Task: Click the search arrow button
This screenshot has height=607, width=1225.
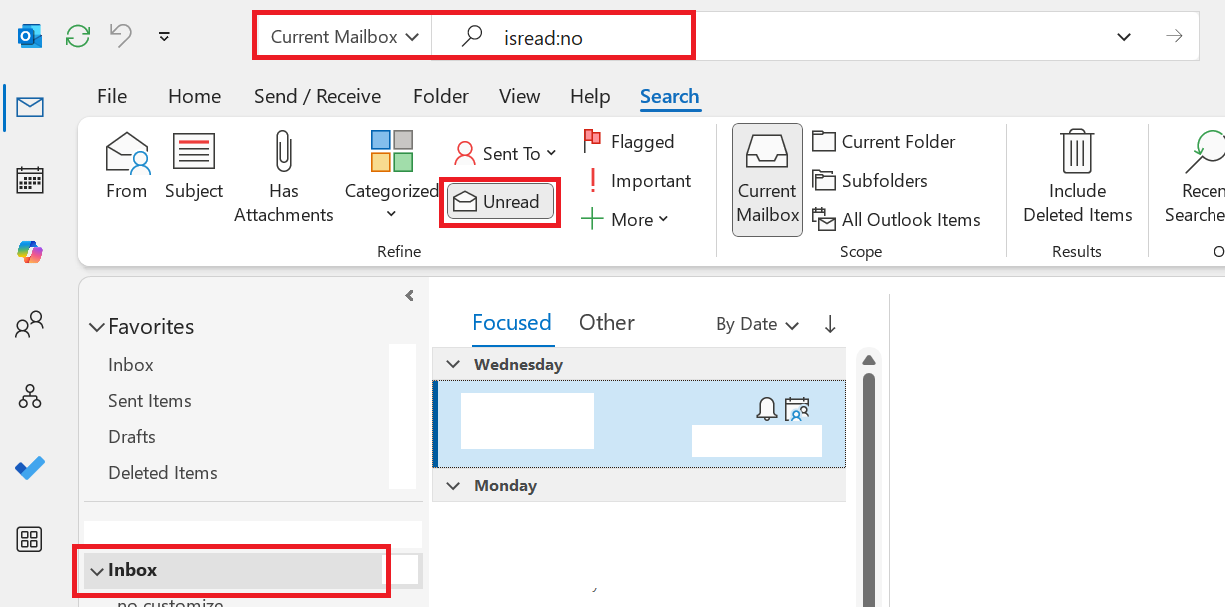Action: 1174,37
